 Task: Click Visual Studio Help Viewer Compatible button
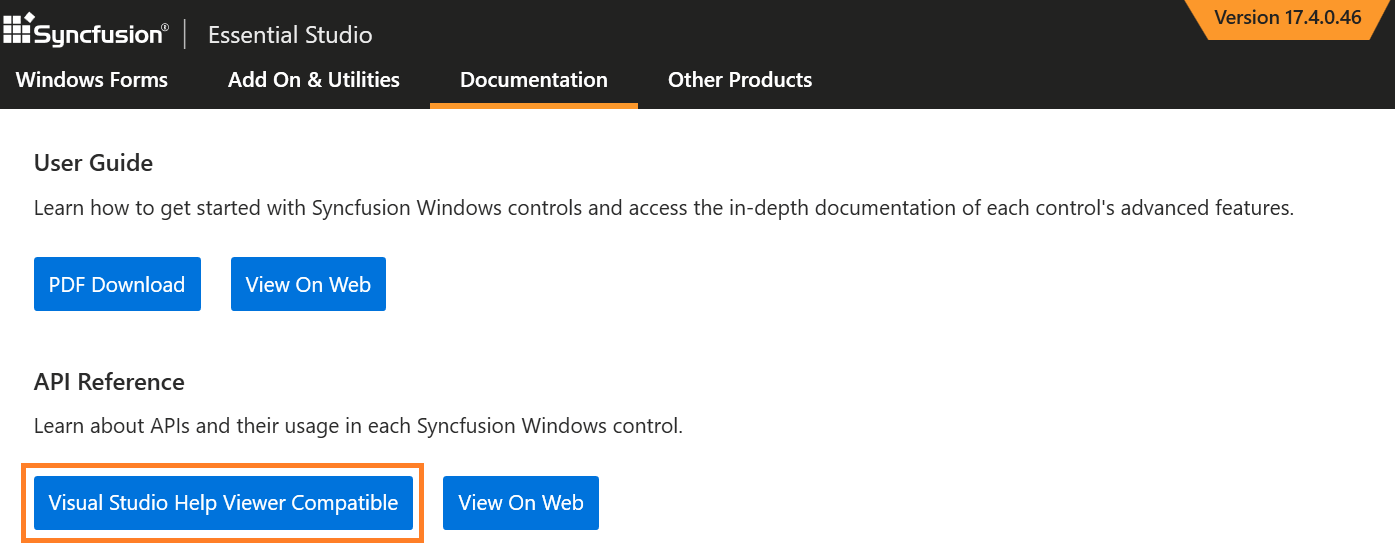[x=223, y=503]
